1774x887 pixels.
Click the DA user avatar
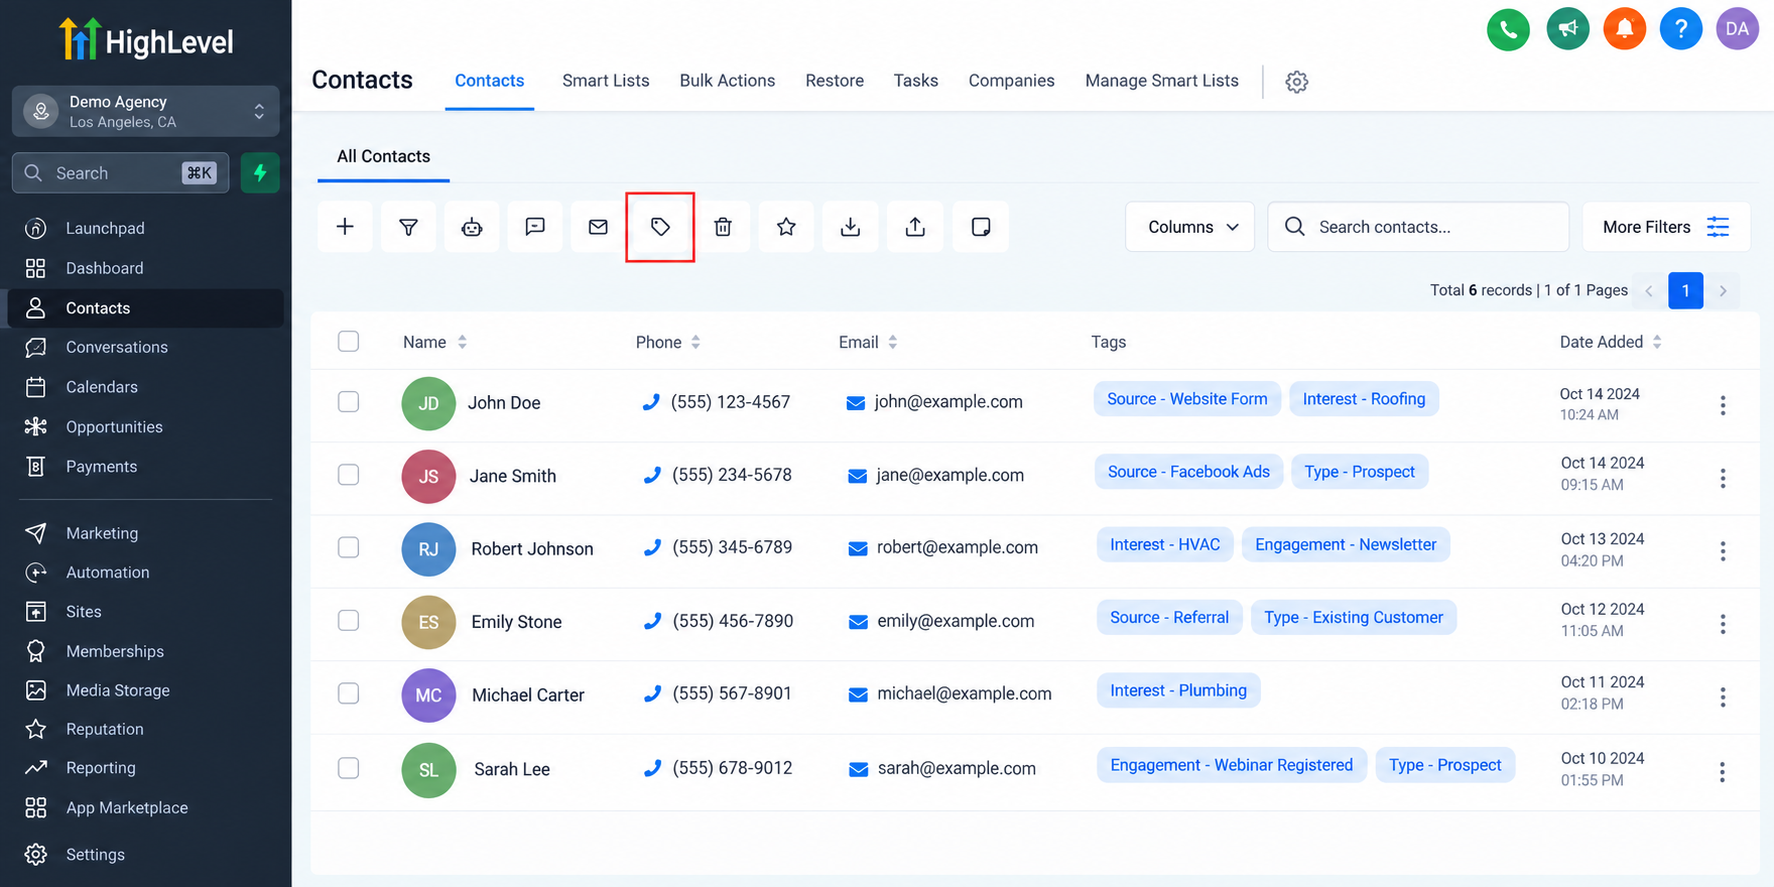coord(1738,29)
